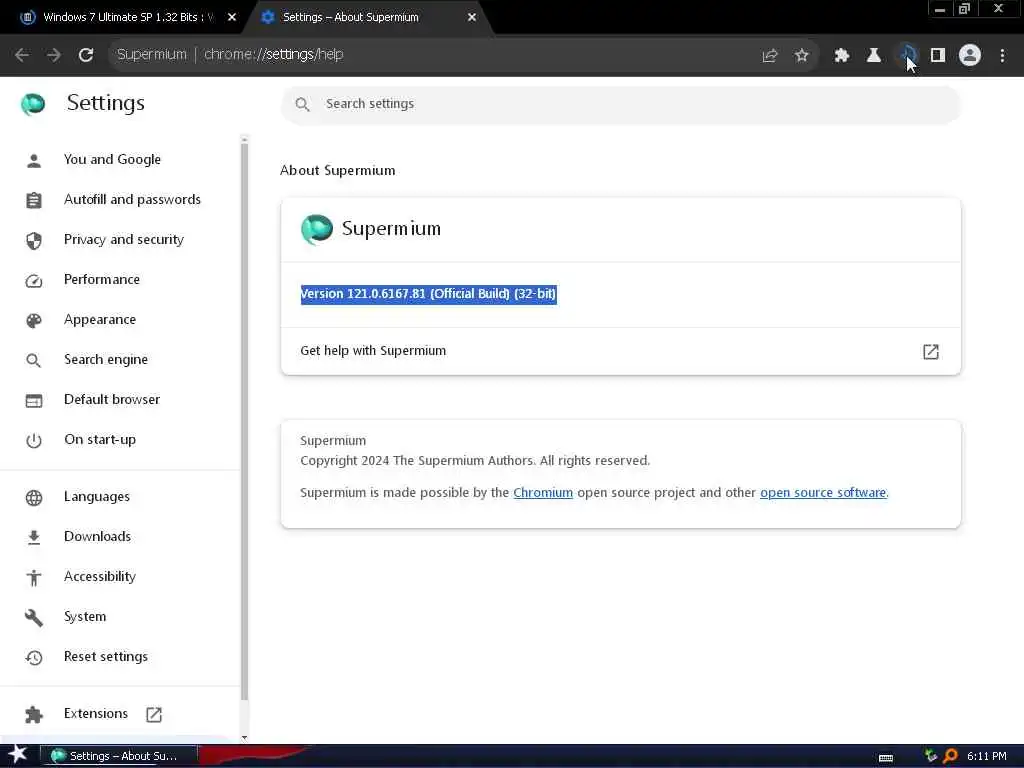Click the orange magnifier tray icon
This screenshot has width=1024, height=768.
coord(951,756)
